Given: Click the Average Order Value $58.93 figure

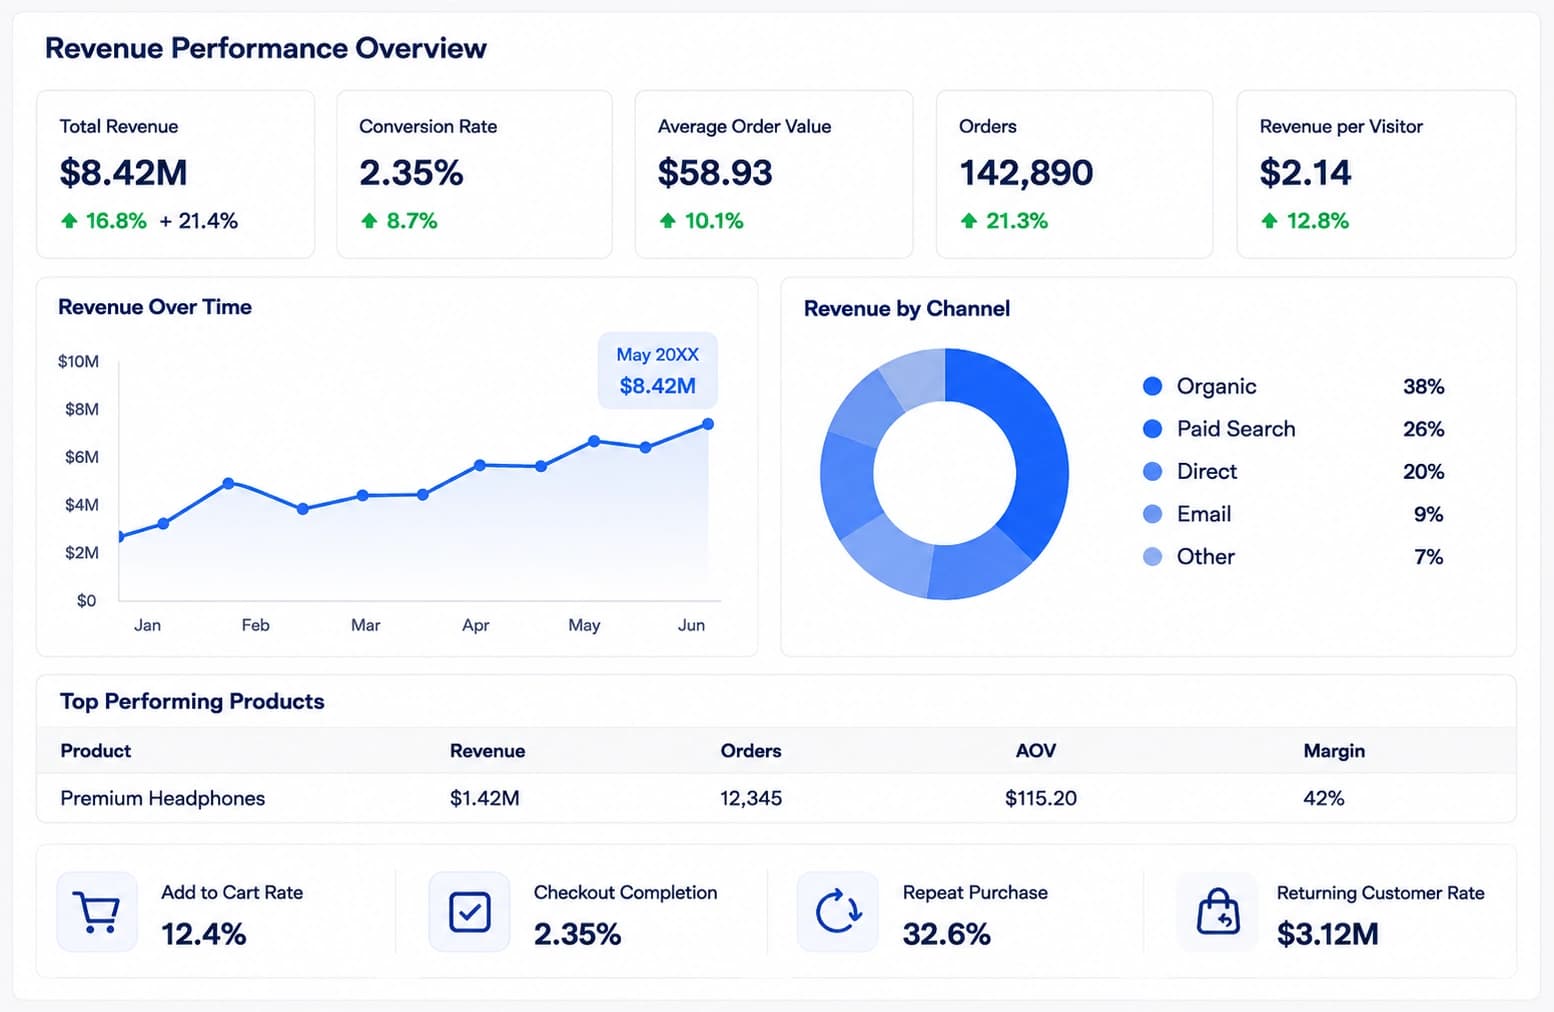Looking at the screenshot, I should coord(715,173).
